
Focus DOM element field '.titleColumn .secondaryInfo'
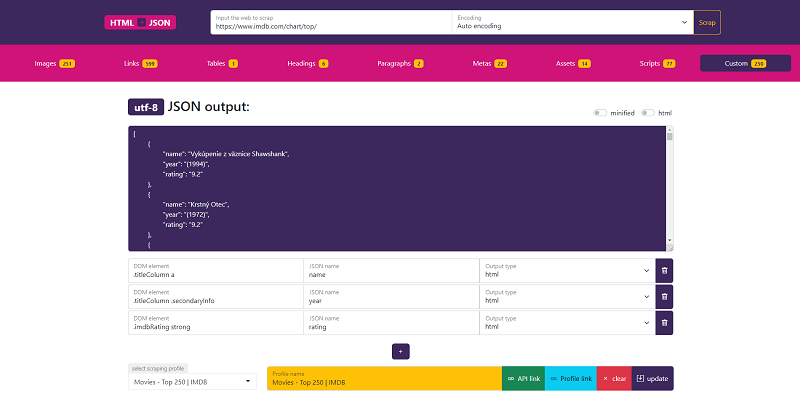click(x=216, y=297)
